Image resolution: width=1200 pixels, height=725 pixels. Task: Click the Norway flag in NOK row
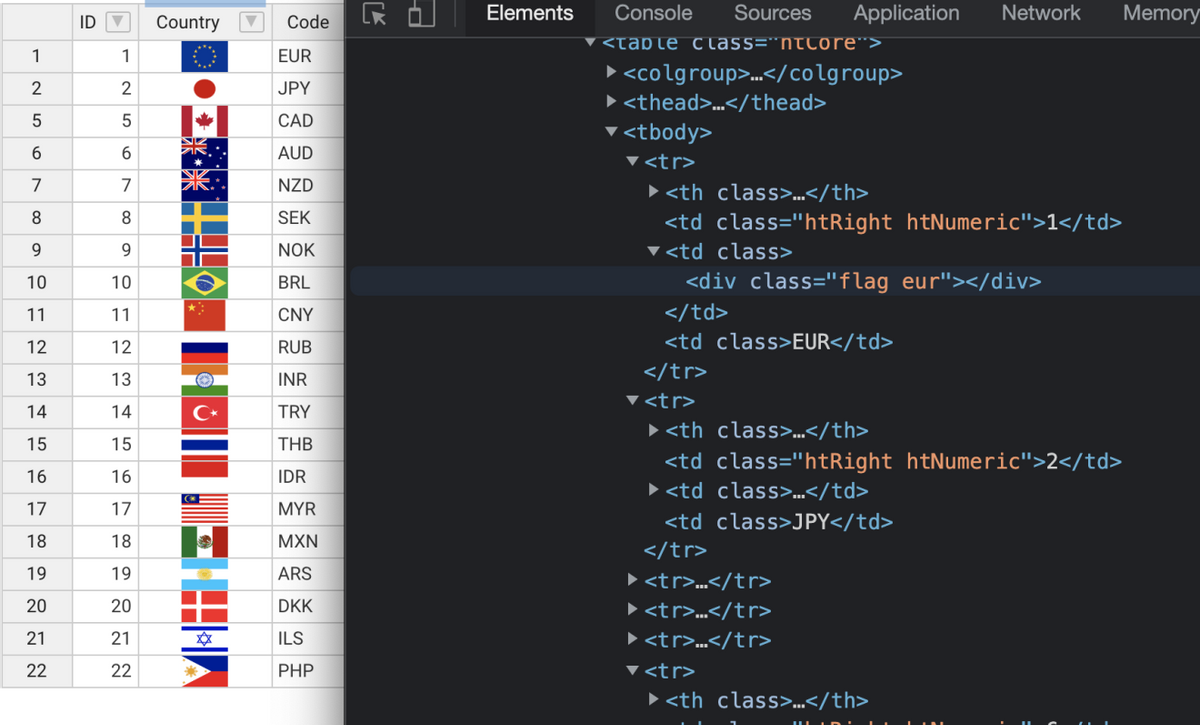pyautogui.click(x=204, y=250)
